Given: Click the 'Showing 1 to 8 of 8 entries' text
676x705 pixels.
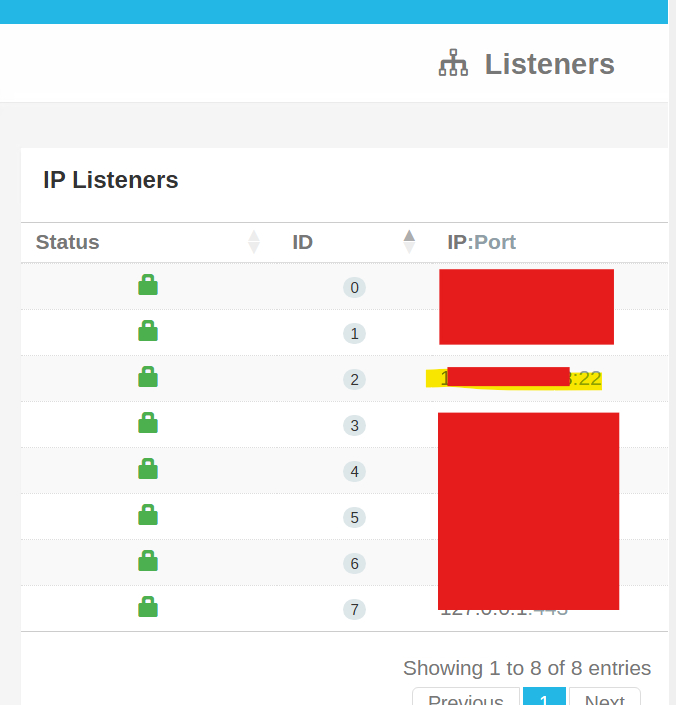Looking at the screenshot, I should coord(527,668).
